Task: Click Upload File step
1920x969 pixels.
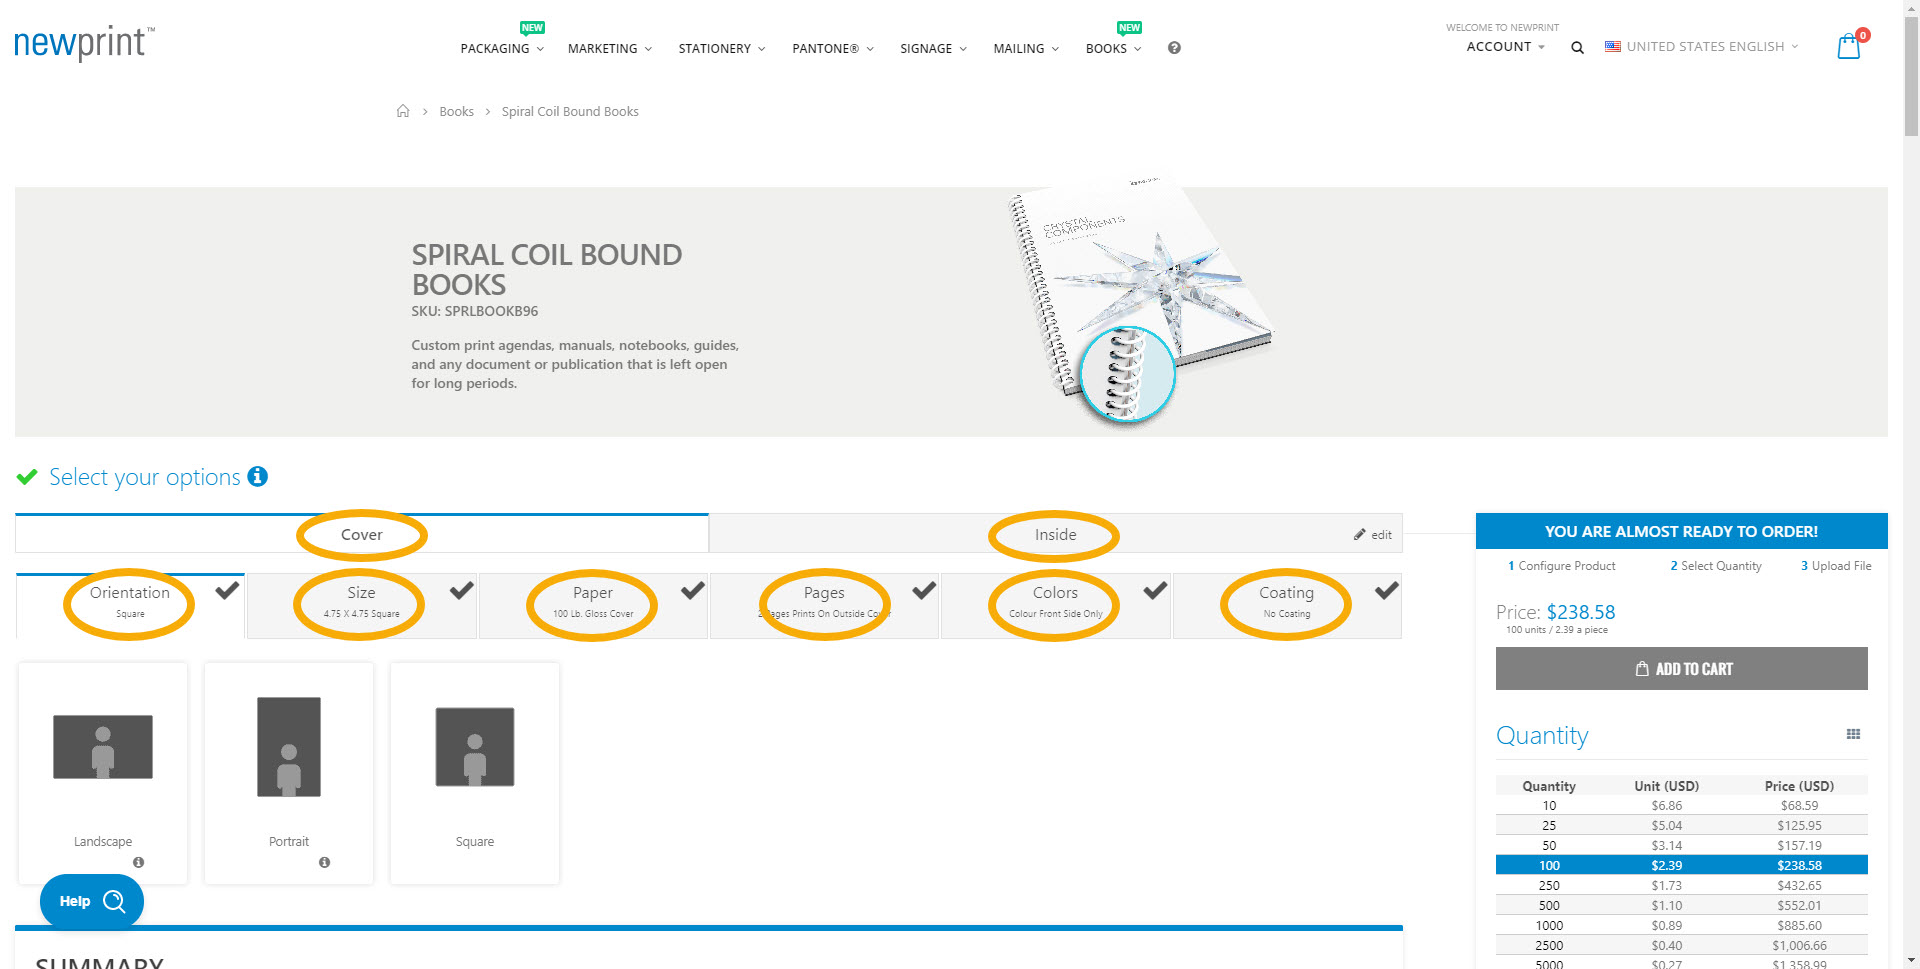Action: pos(1836,566)
